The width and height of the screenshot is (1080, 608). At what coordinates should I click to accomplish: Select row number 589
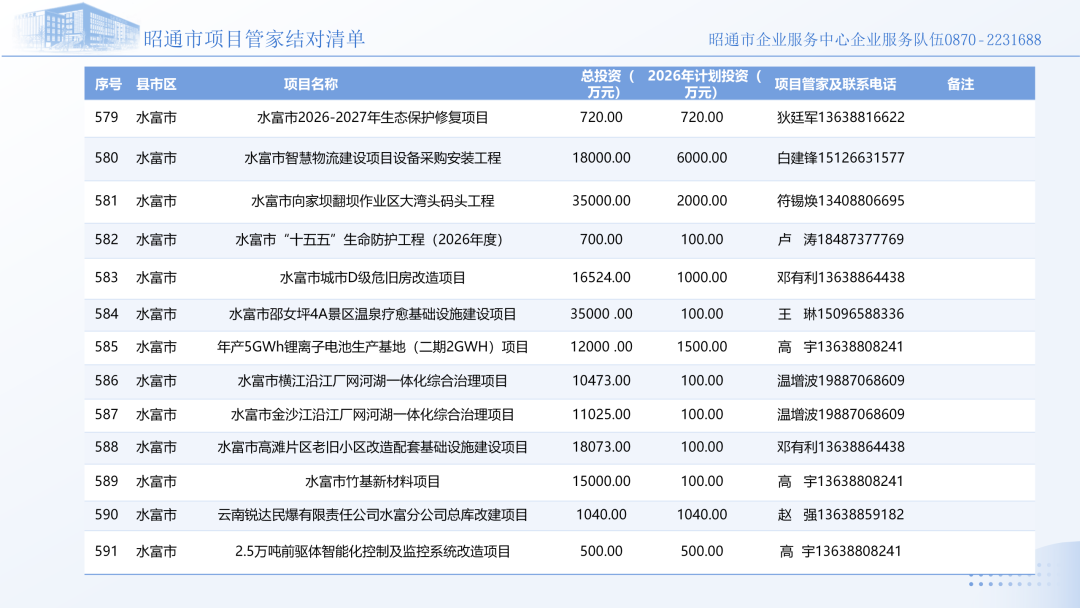pyautogui.click(x=107, y=481)
